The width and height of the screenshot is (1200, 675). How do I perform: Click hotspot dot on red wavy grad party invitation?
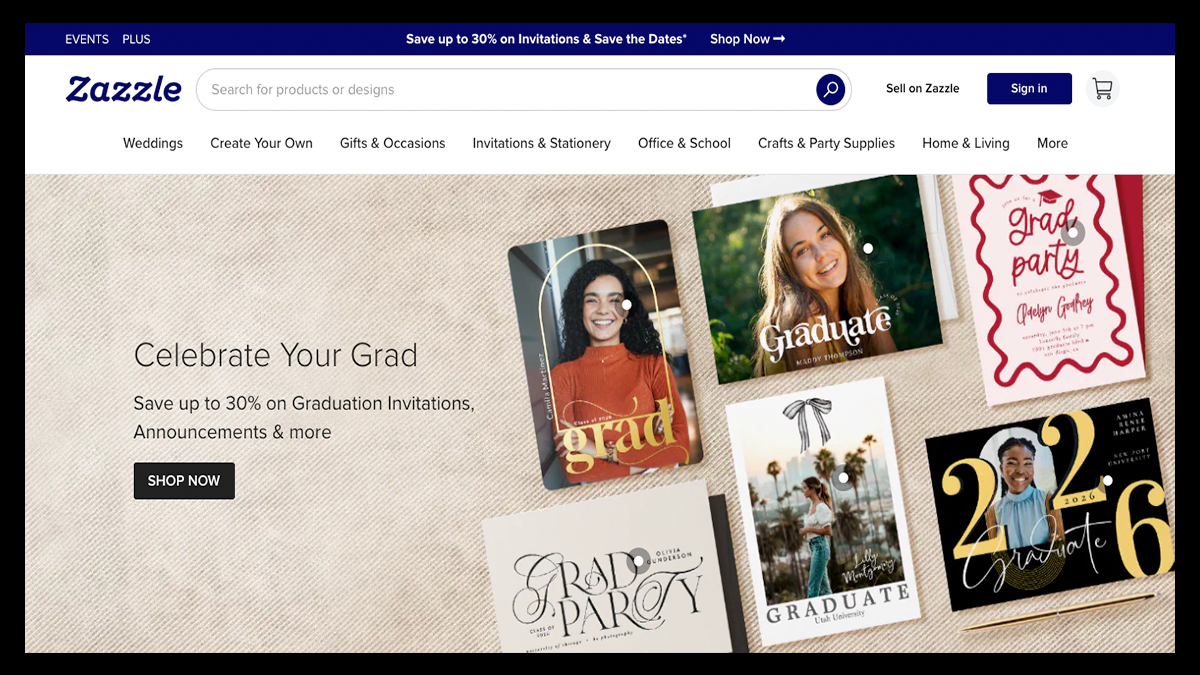pyautogui.click(x=1073, y=233)
